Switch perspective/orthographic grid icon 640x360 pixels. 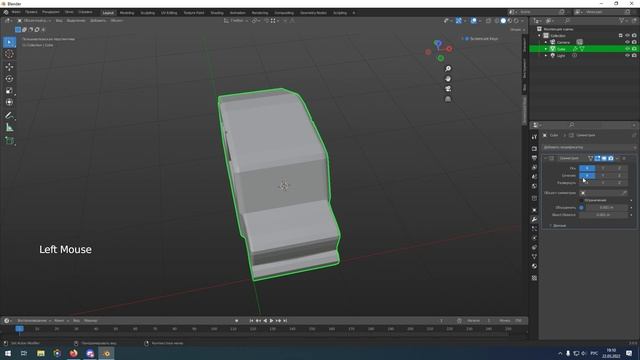click(448, 99)
